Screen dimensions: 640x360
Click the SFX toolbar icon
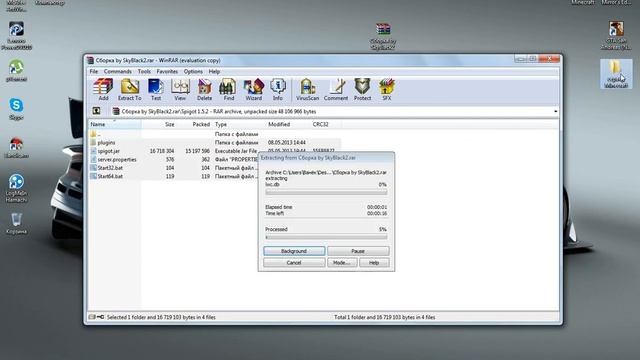[387, 90]
